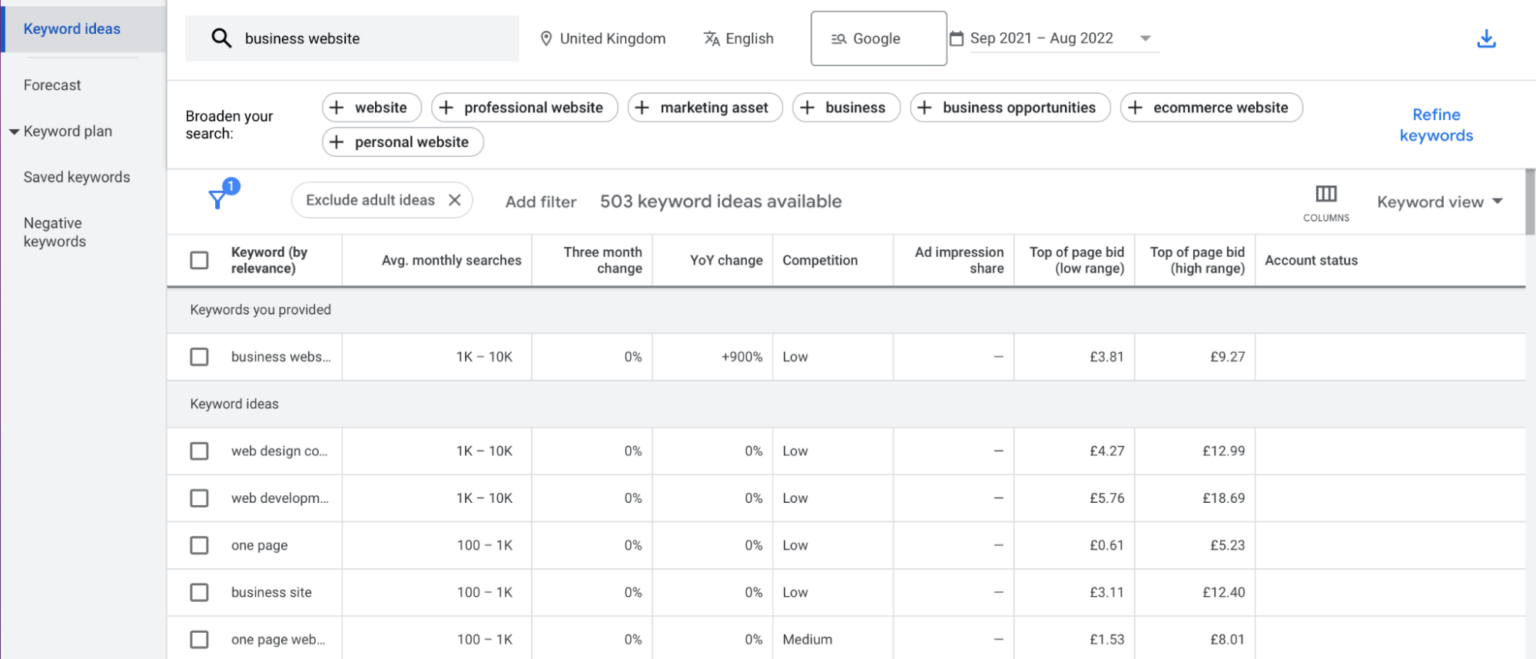The height and width of the screenshot is (659, 1536).
Task: Click the English language setting icon
Action: click(x=711, y=39)
